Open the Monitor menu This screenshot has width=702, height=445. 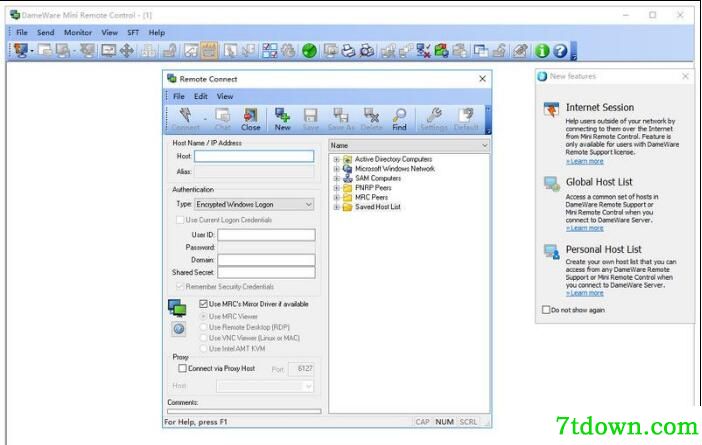coord(78,32)
